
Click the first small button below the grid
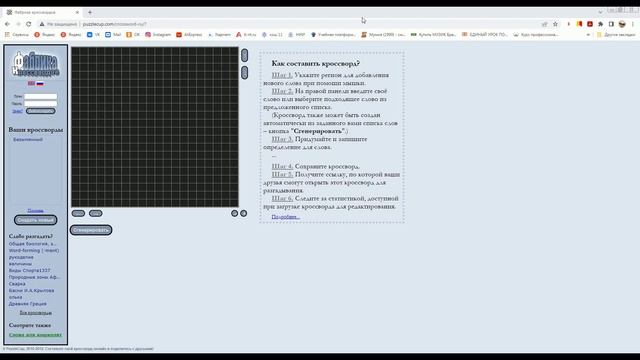tap(78, 213)
